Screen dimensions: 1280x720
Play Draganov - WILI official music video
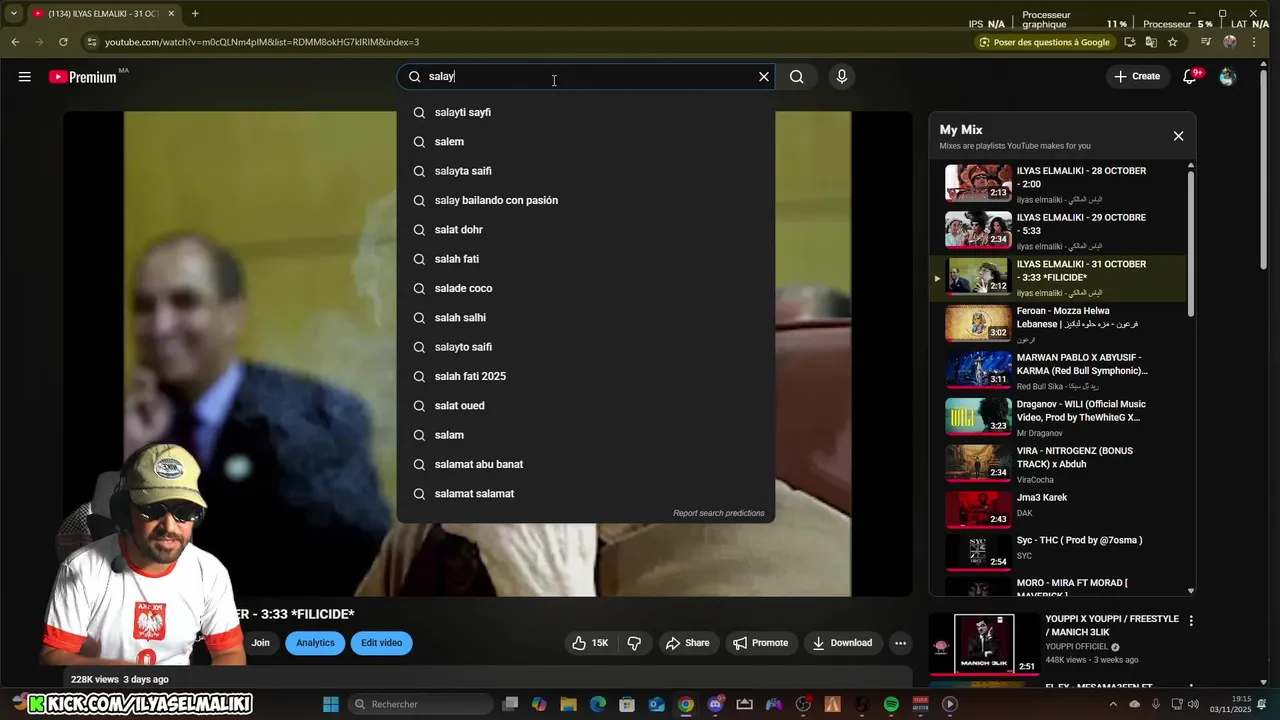click(x=1059, y=418)
